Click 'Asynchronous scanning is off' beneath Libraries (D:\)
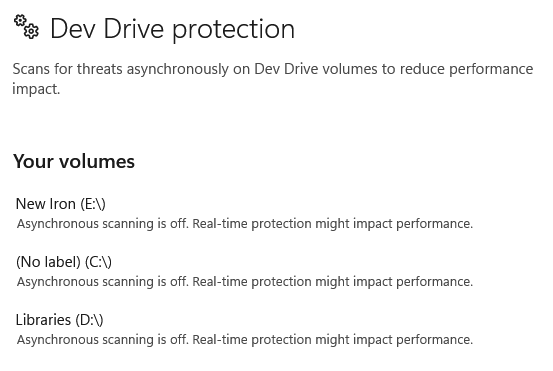This screenshot has width=553, height=371. tap(103, 340)
